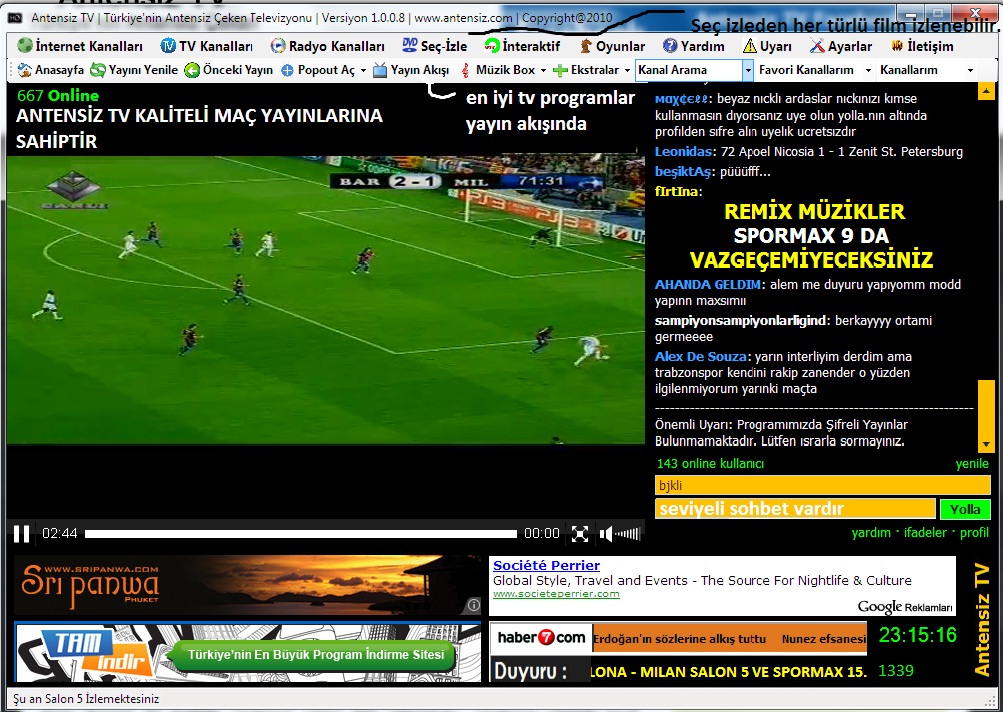Click the Önceki Yayın back arrow icon
Screen dimensions: 1003x712
192,70
